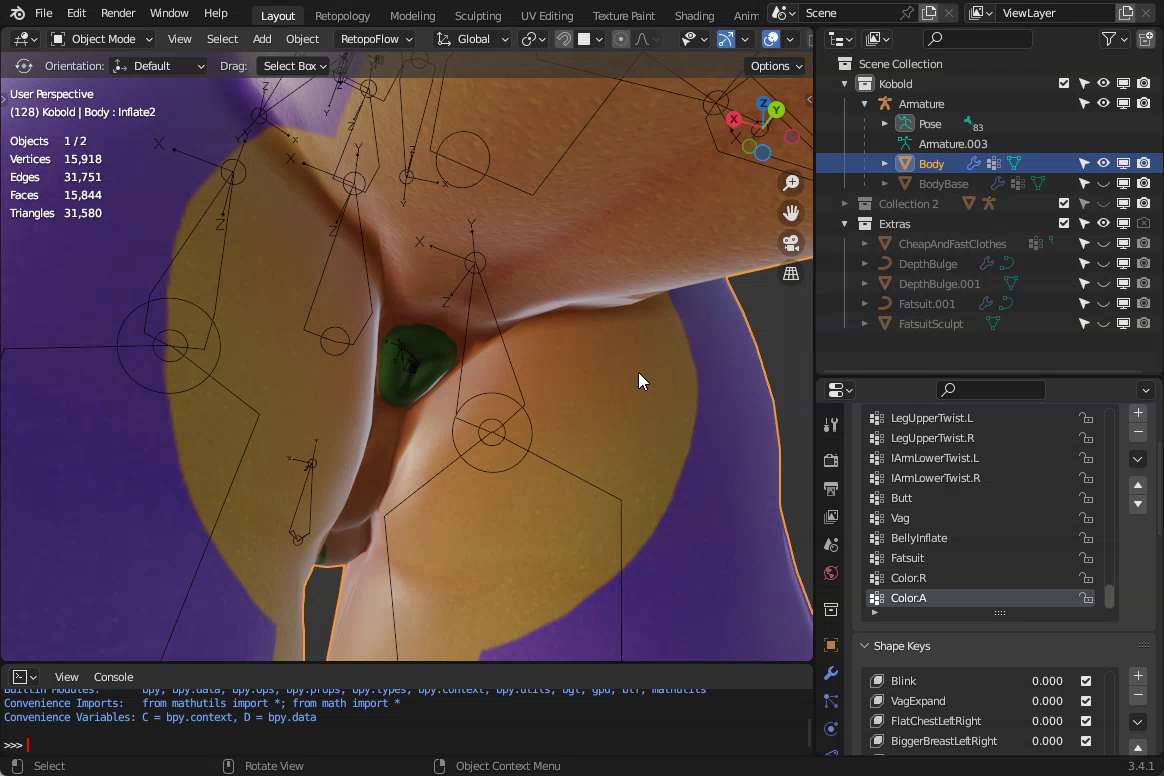Switch to the UV Editing workspace tab
Viewport: 1164px width, 776px height.
[547, 16]
